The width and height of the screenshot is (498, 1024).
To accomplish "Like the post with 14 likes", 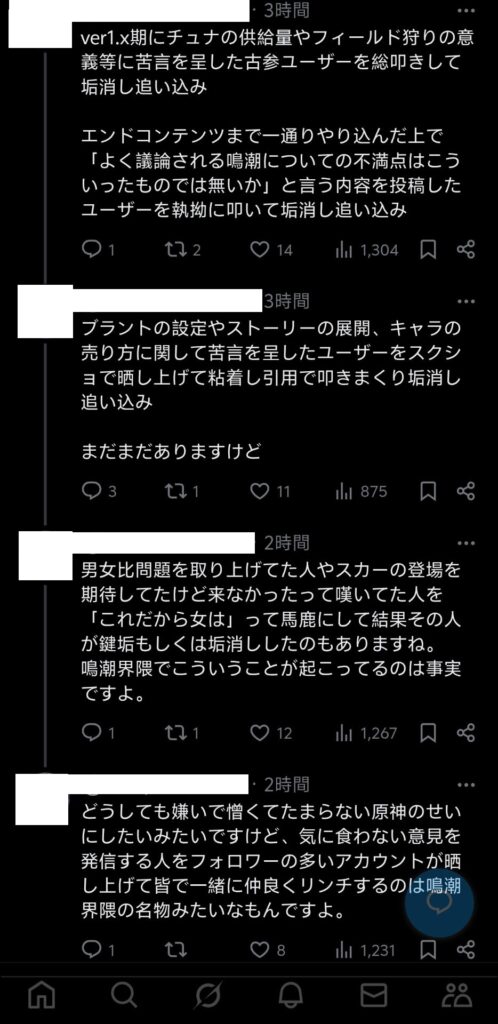I will coord(260,249).
